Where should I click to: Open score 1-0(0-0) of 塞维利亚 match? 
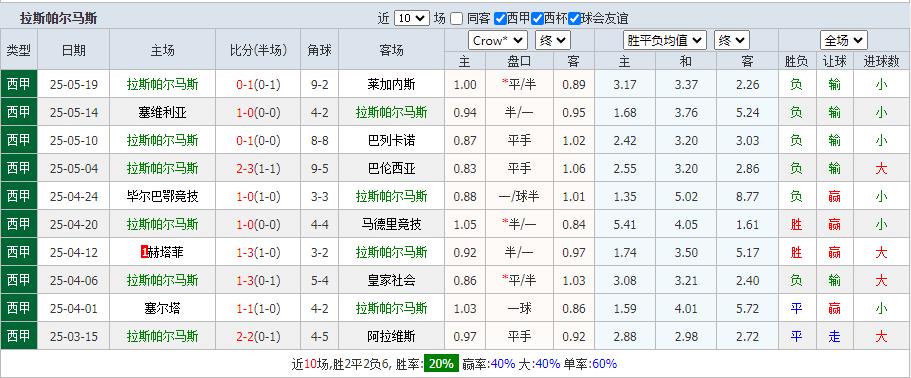pos(258,113)
